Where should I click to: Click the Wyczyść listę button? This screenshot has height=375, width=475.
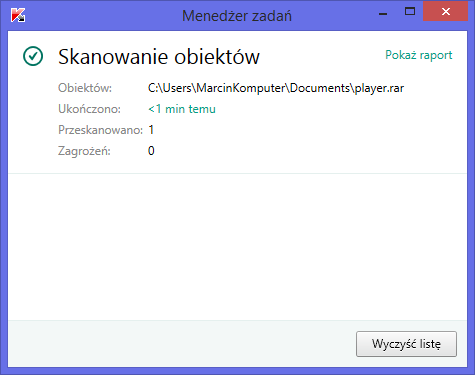coord(406,344)
